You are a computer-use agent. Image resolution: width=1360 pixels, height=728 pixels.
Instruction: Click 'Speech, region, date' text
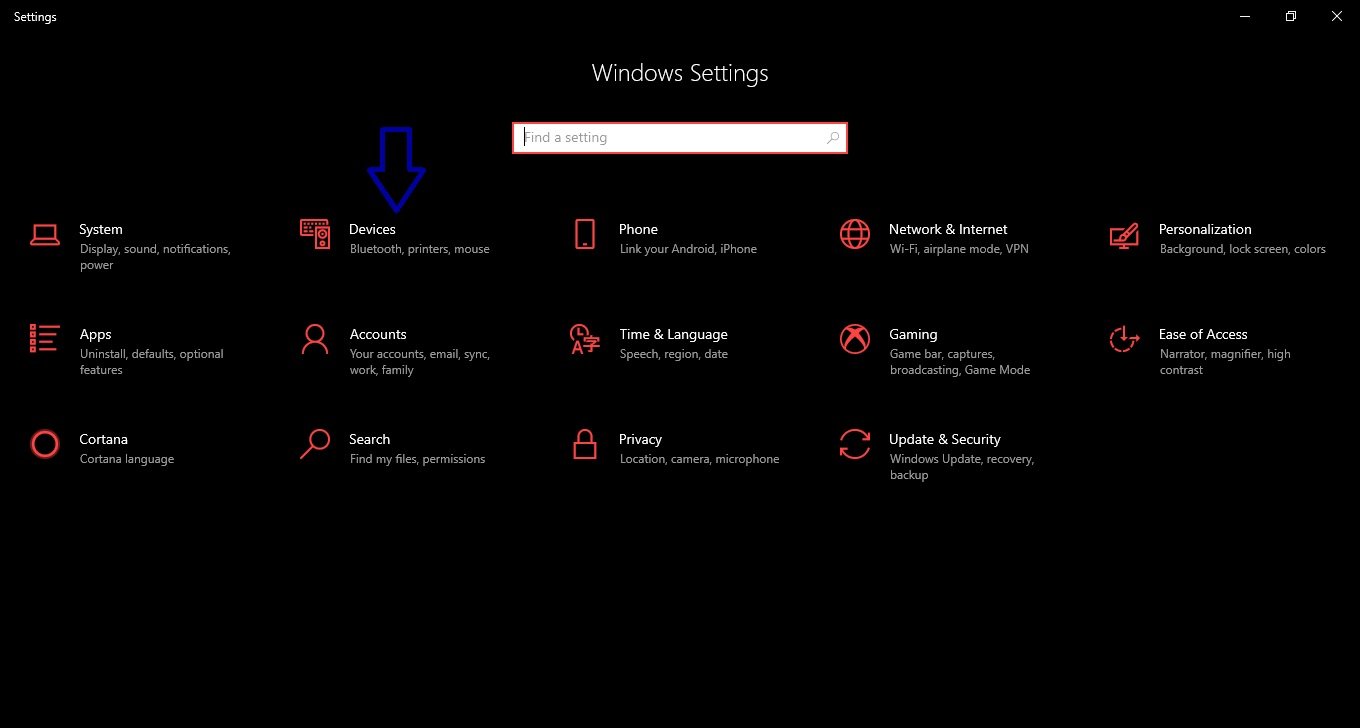click(x=673, y=354)
